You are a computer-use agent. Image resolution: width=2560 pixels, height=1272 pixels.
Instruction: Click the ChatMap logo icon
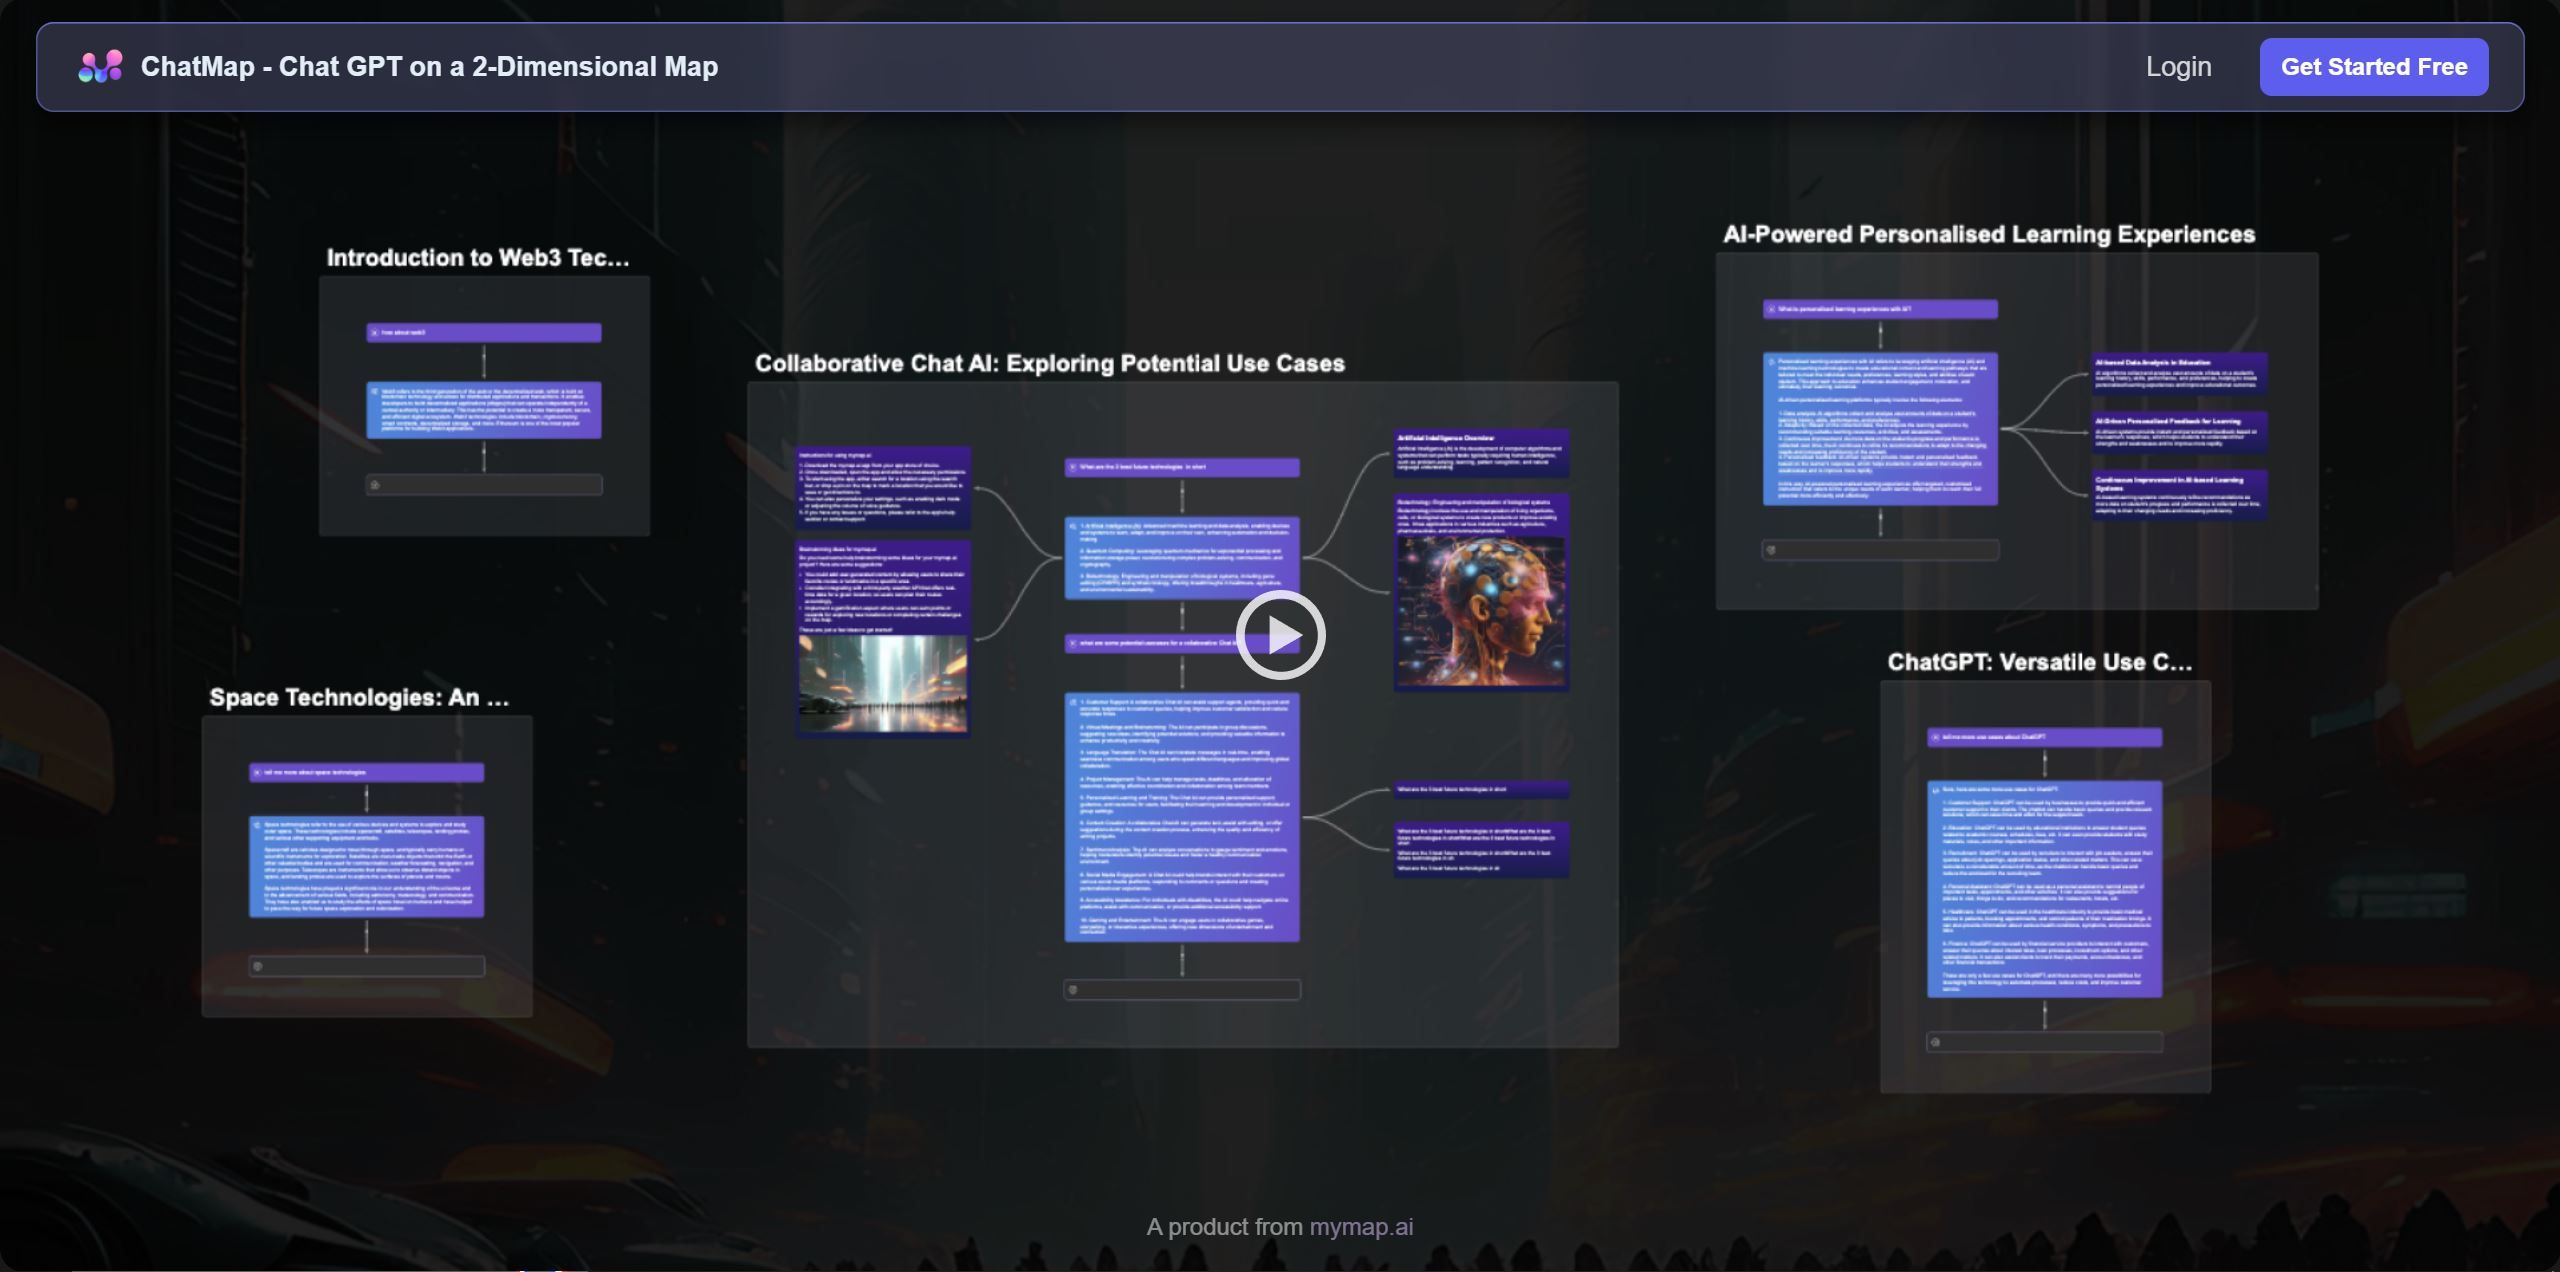(x=100, y=65)
